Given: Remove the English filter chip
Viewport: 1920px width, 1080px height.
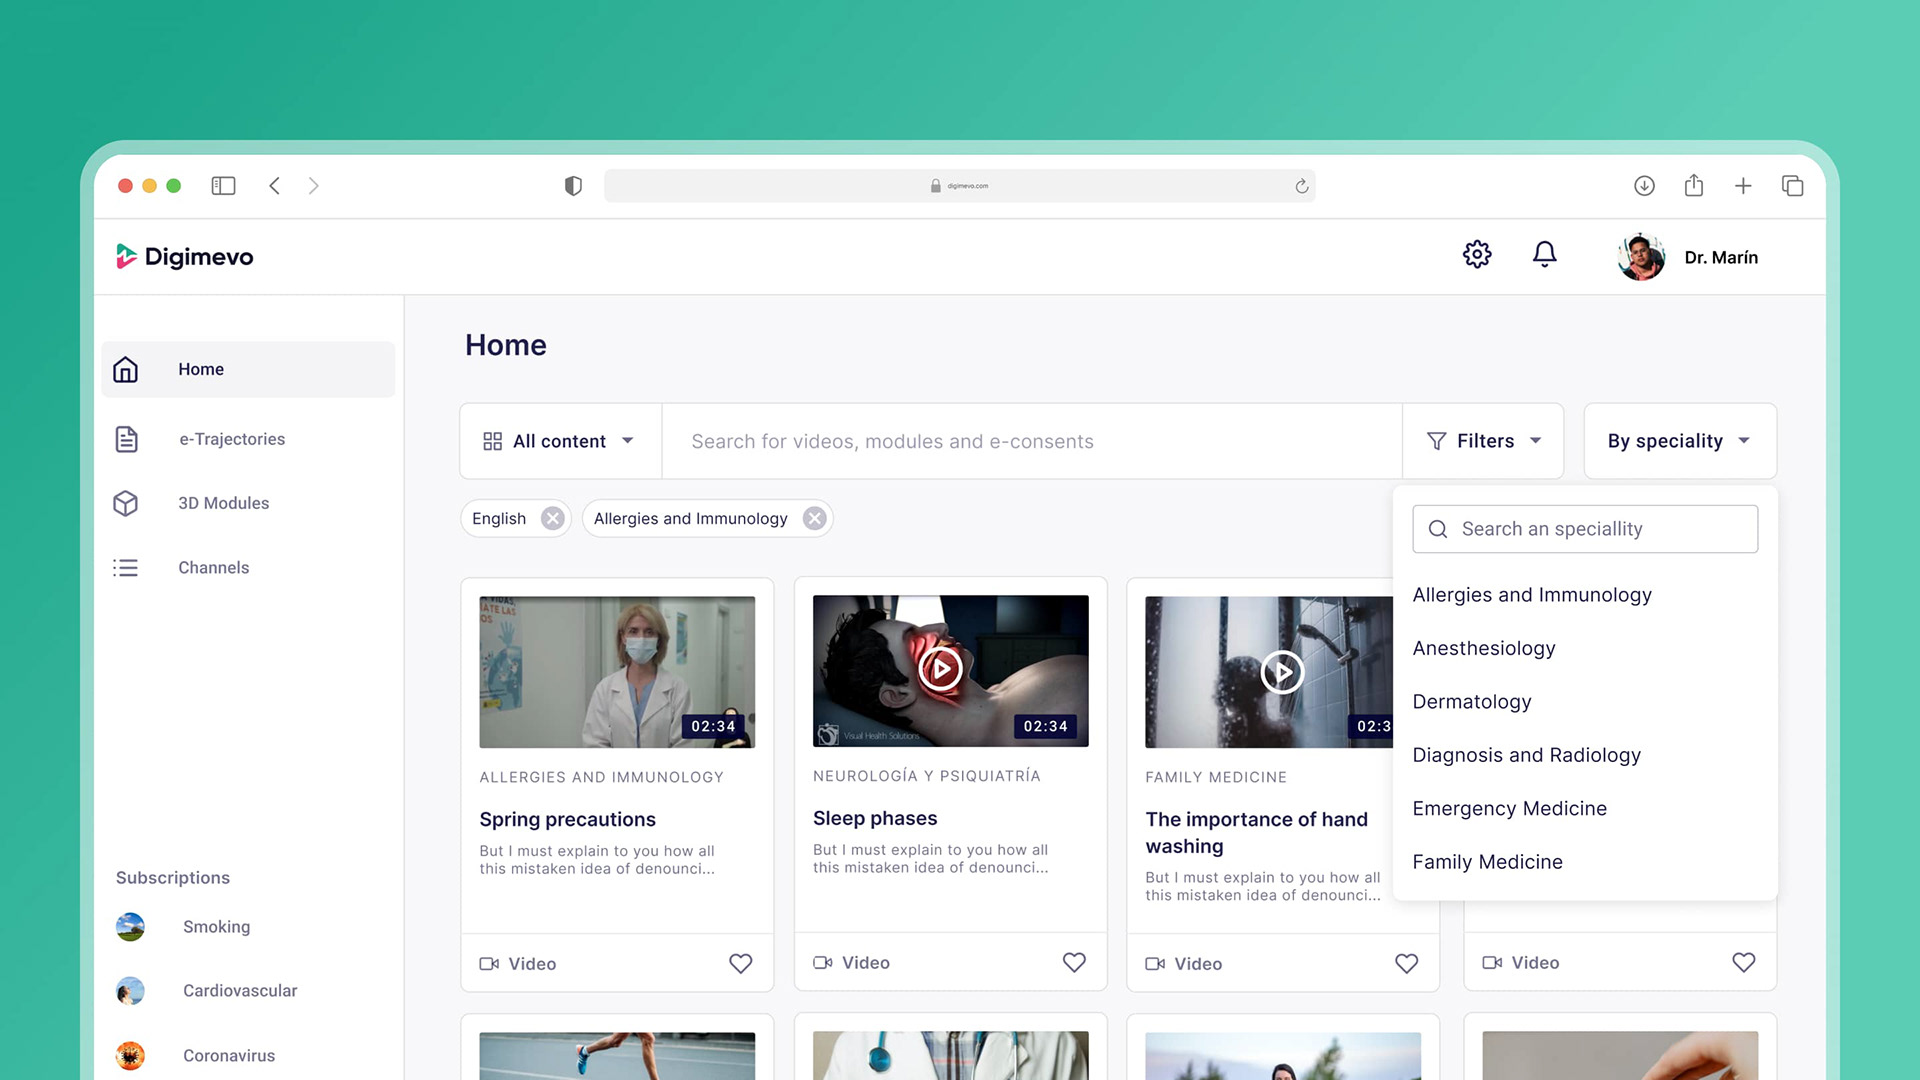Looking at the screenshot, I should click(x=552, y=518).
